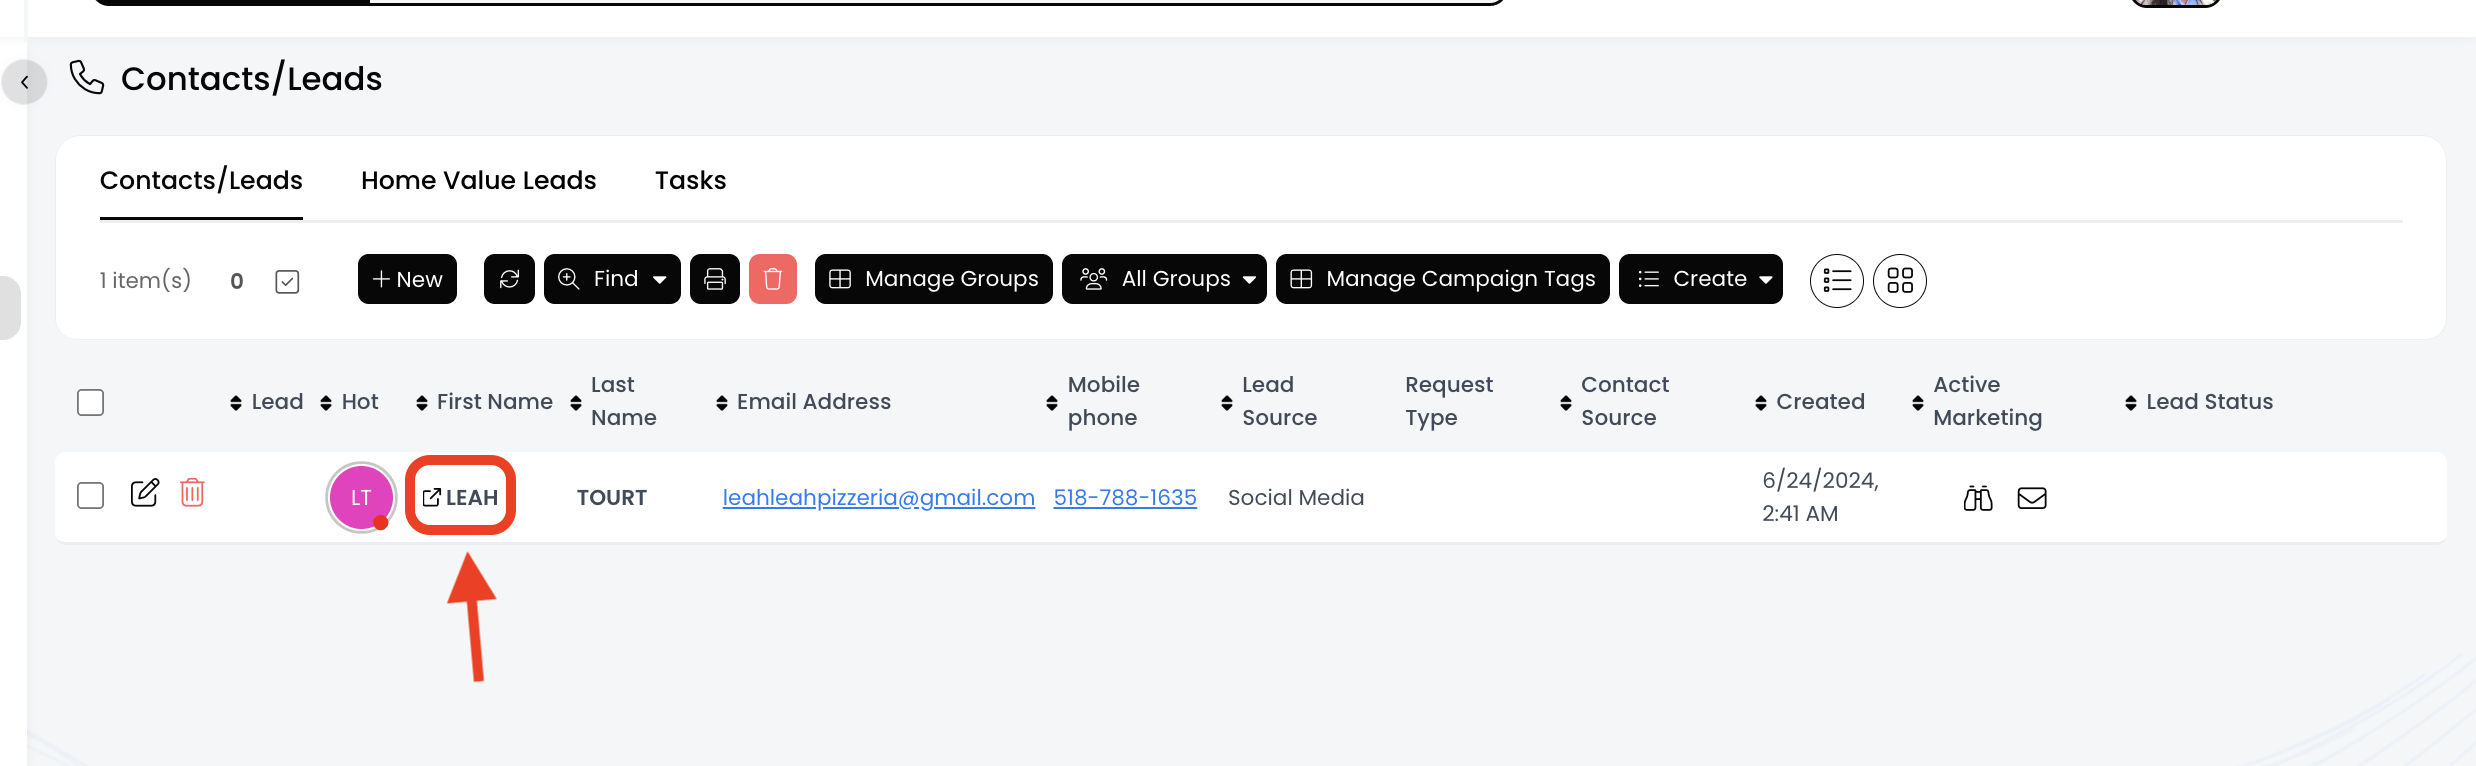Image resolution: width=2476 pixels, height=766 pixels.
Task: Delete the Leah Tourt contact row
Action: click(192, 493)
